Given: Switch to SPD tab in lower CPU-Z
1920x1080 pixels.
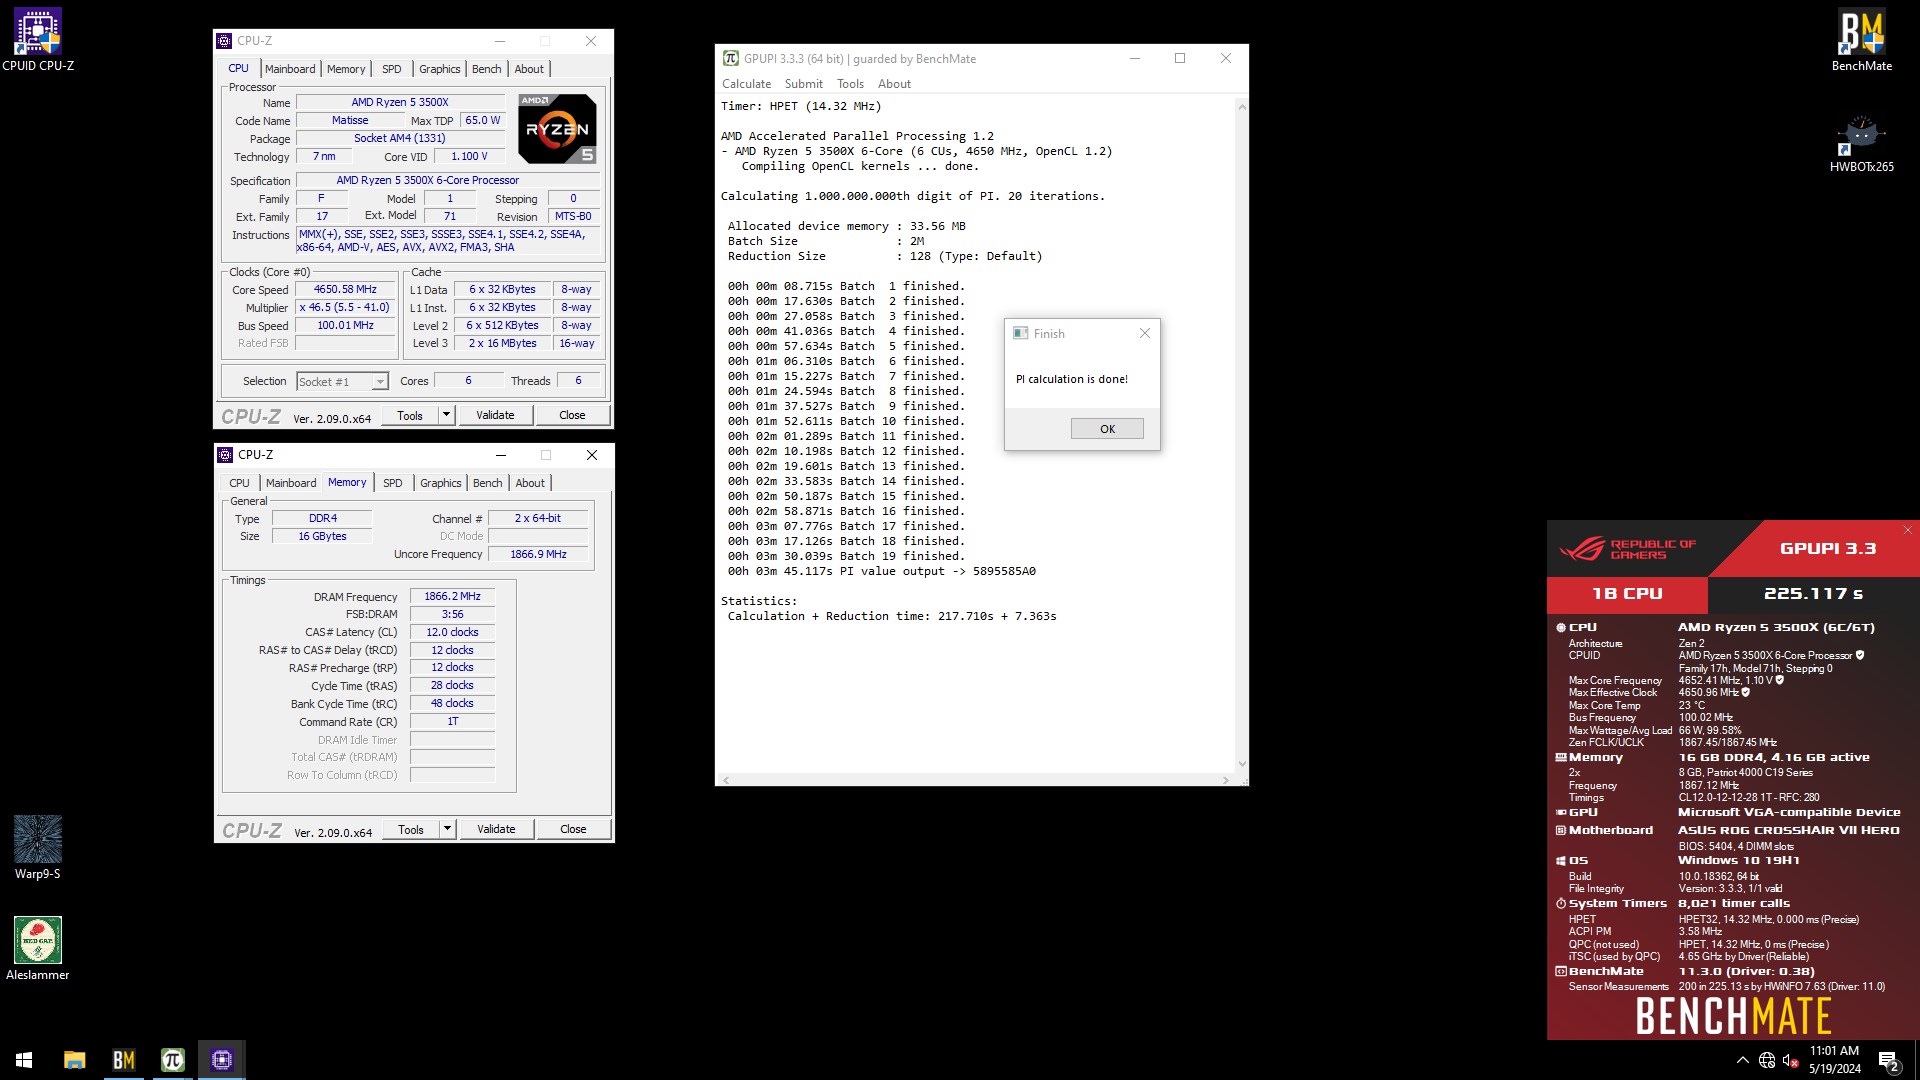Looking at the screenshot, I should click(x=393, y=483).
